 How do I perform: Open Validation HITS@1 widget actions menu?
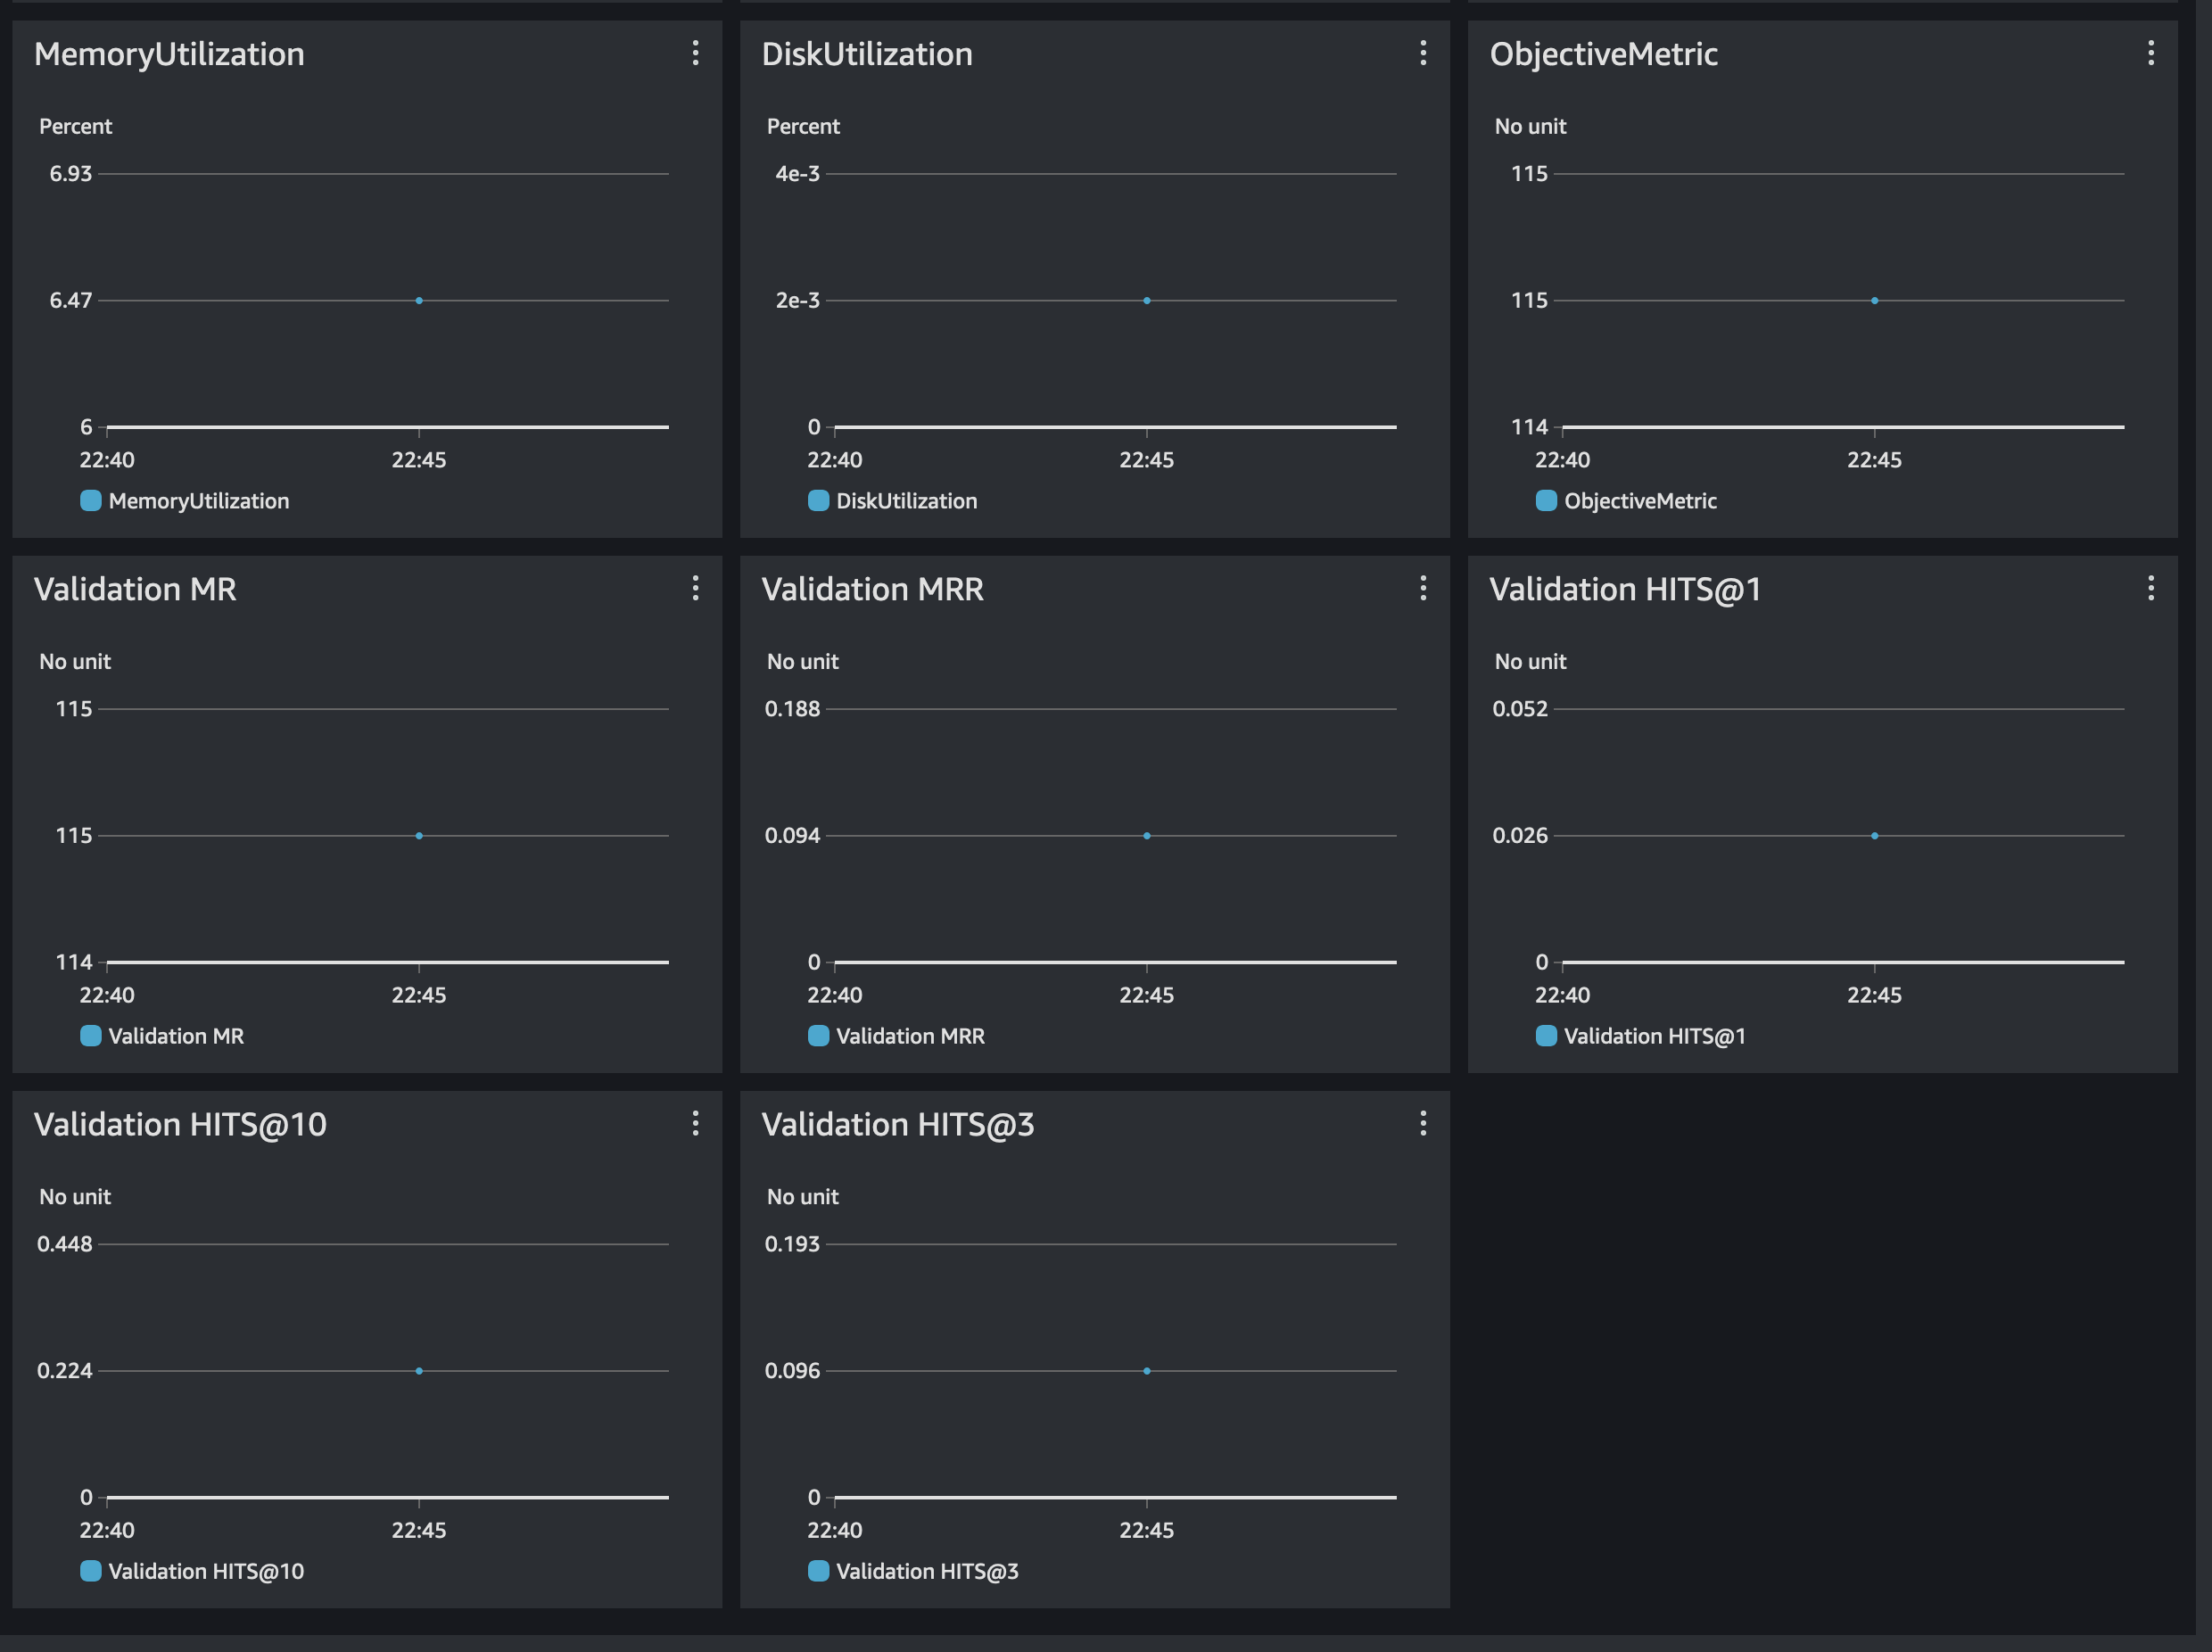pos(2151,588)
